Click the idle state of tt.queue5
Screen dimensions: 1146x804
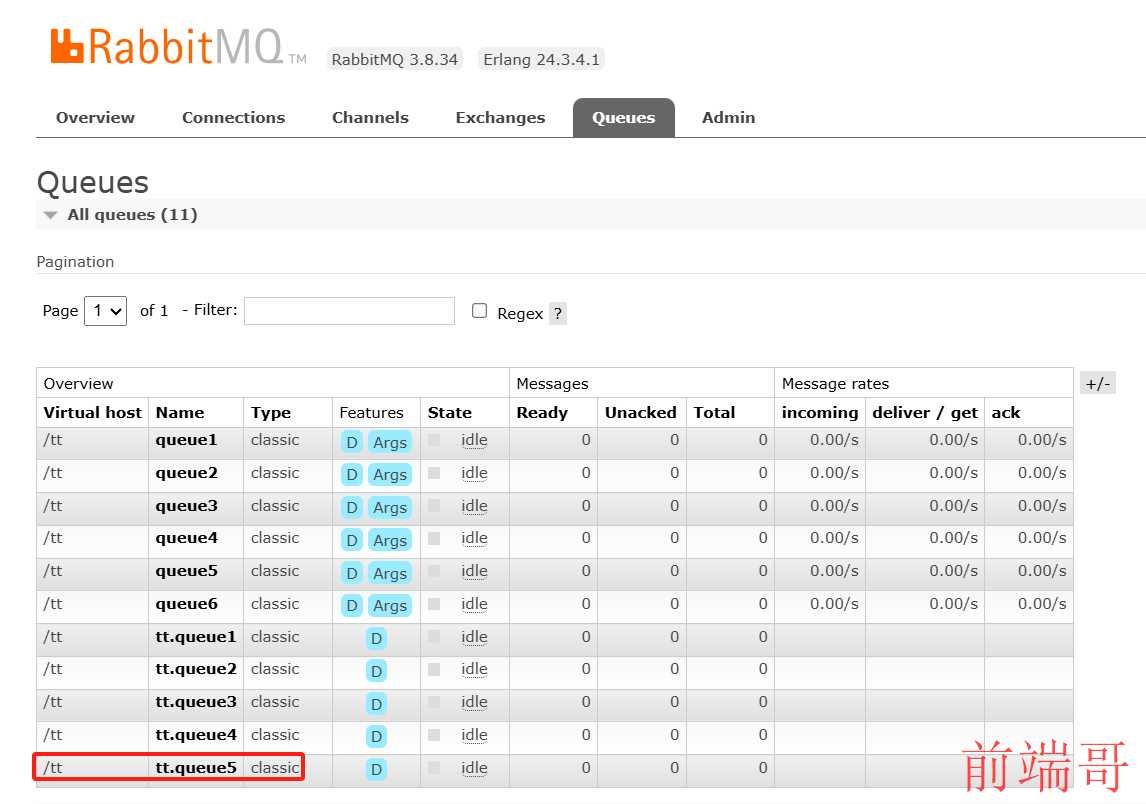(474, 767)
